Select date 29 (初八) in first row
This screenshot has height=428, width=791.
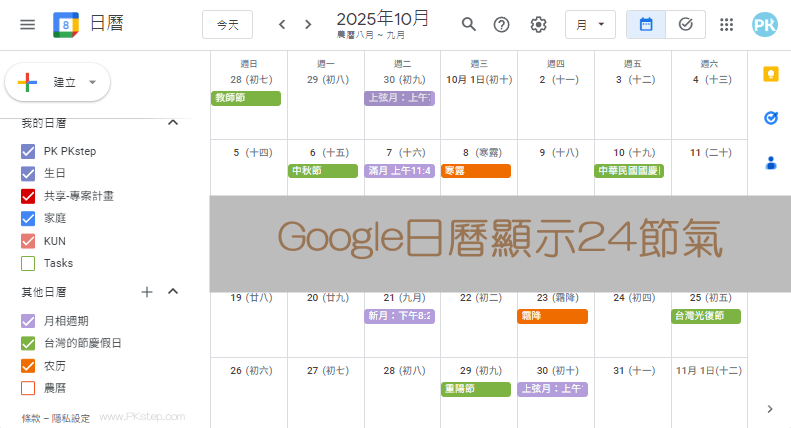[x=328, y=80]
